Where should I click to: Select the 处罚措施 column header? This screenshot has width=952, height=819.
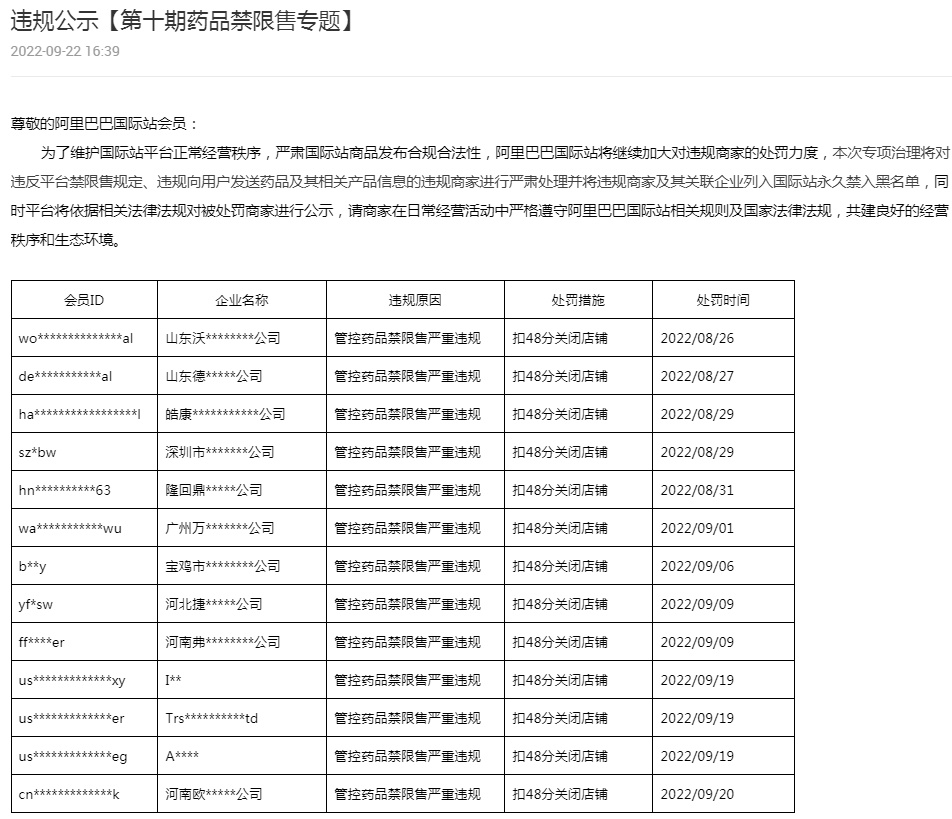pos(578,300)
